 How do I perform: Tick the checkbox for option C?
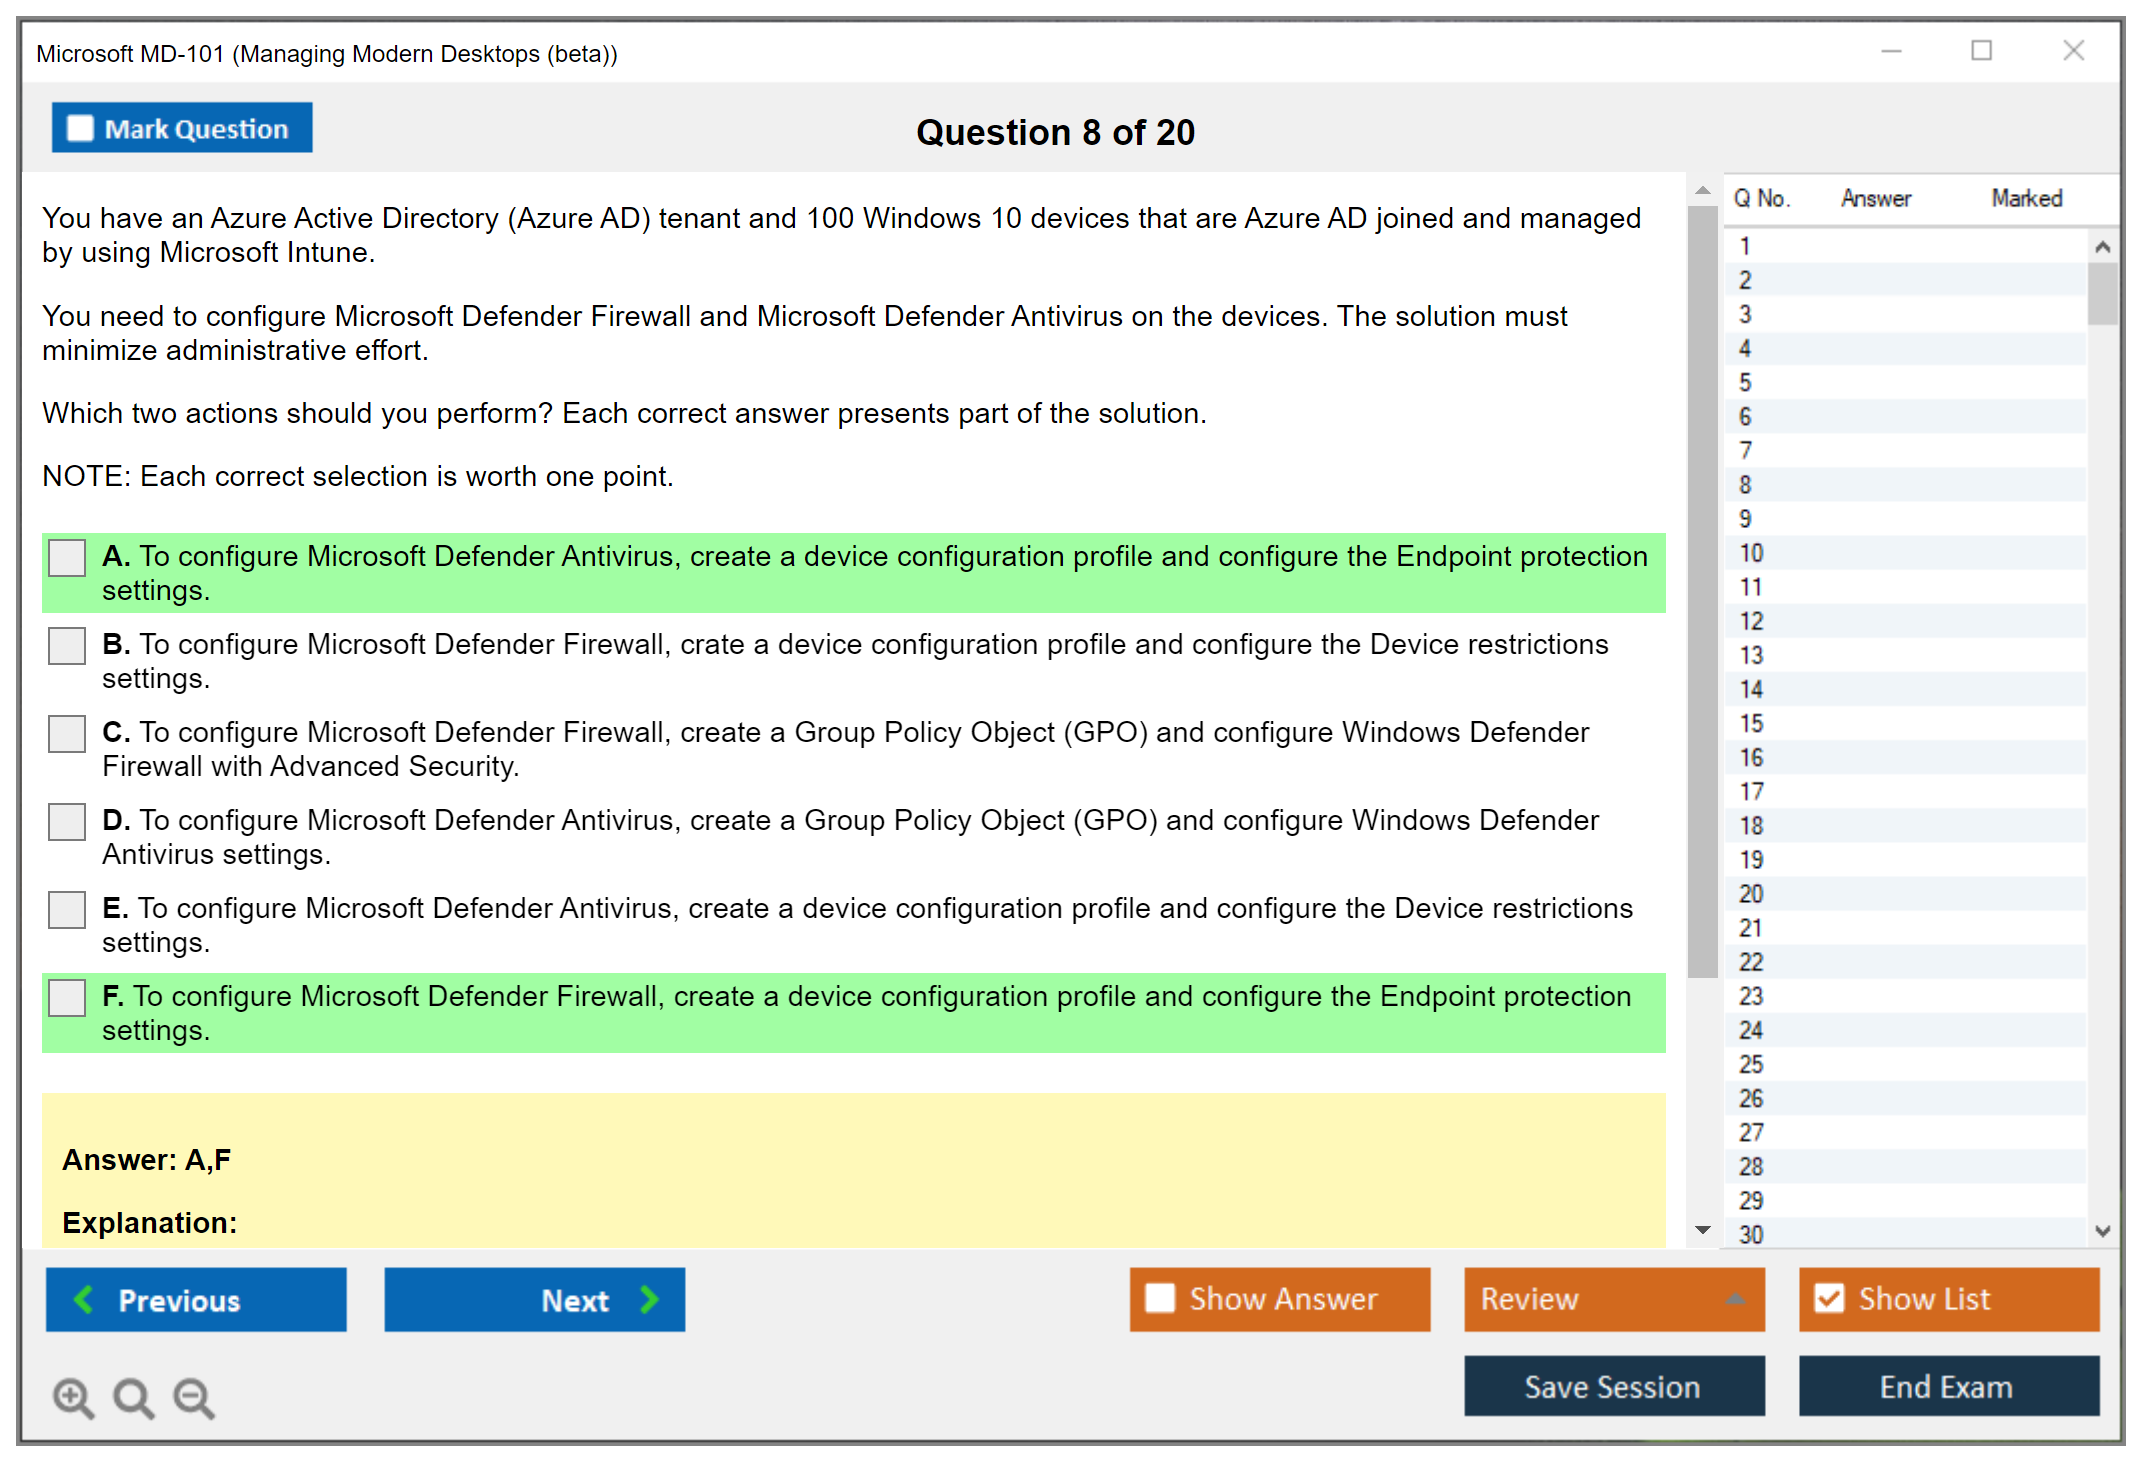click(x=67, y=734)
